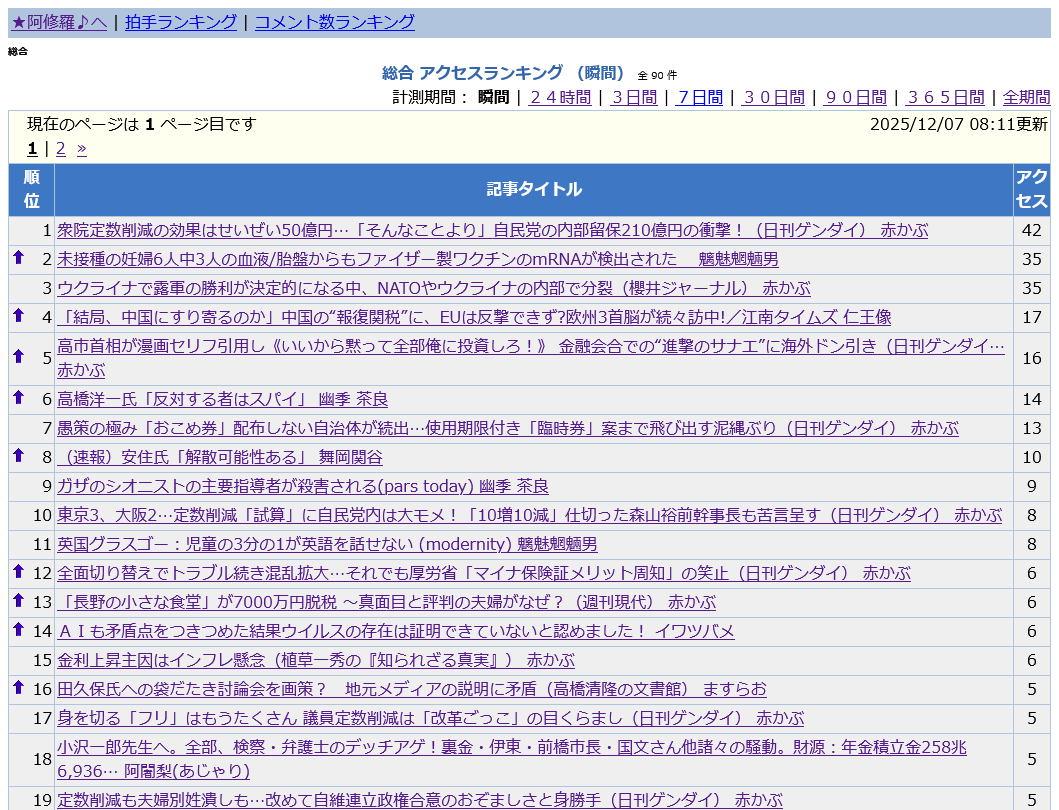
Task: Click the up arrow beside rank 4
Action: point(18,316)
